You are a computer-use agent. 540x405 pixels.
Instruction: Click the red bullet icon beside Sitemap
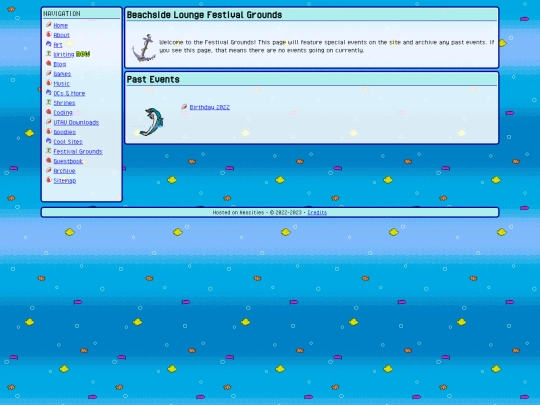tap(49, 180)
